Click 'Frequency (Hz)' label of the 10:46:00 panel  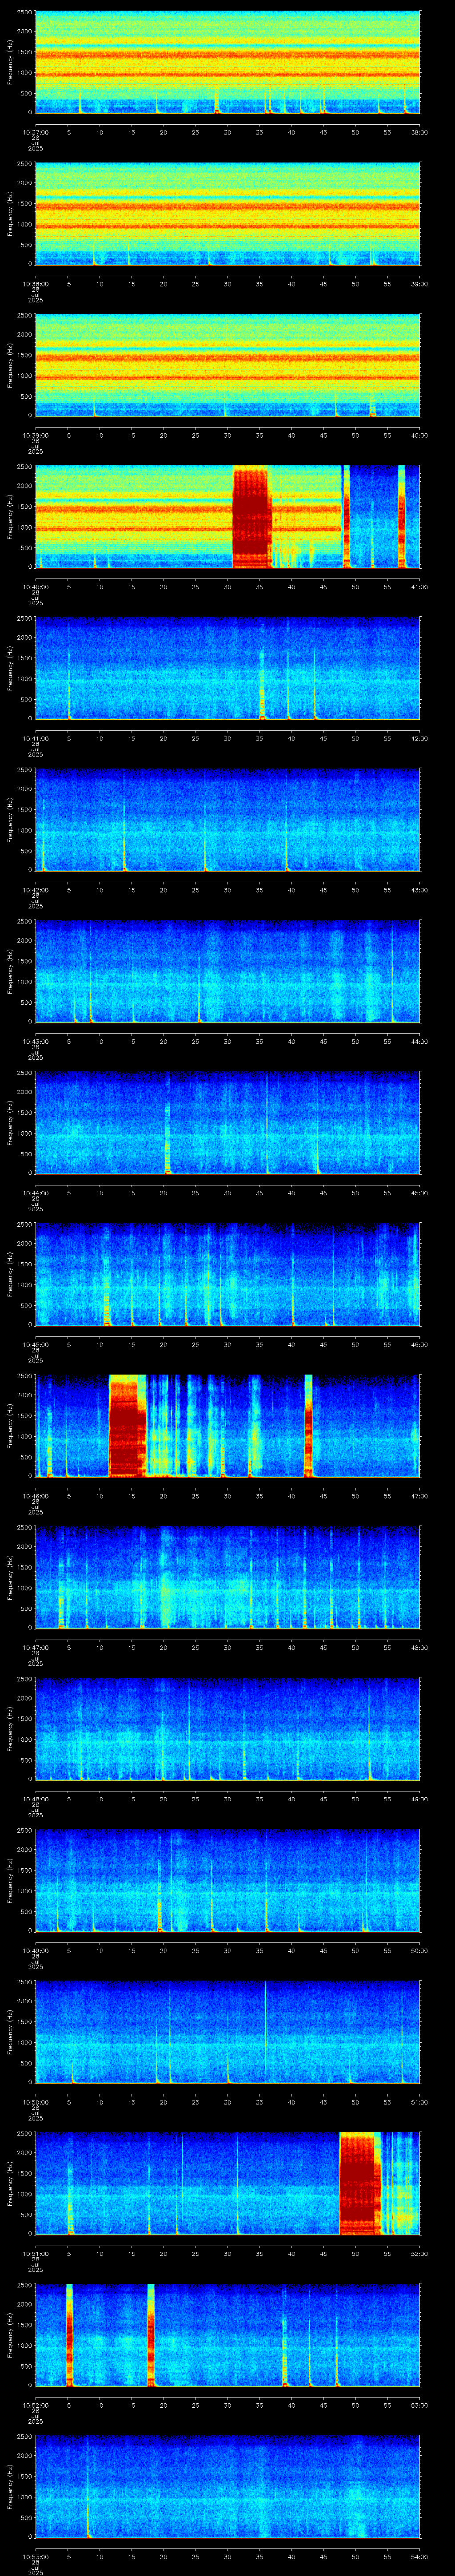click(10, 1426)
